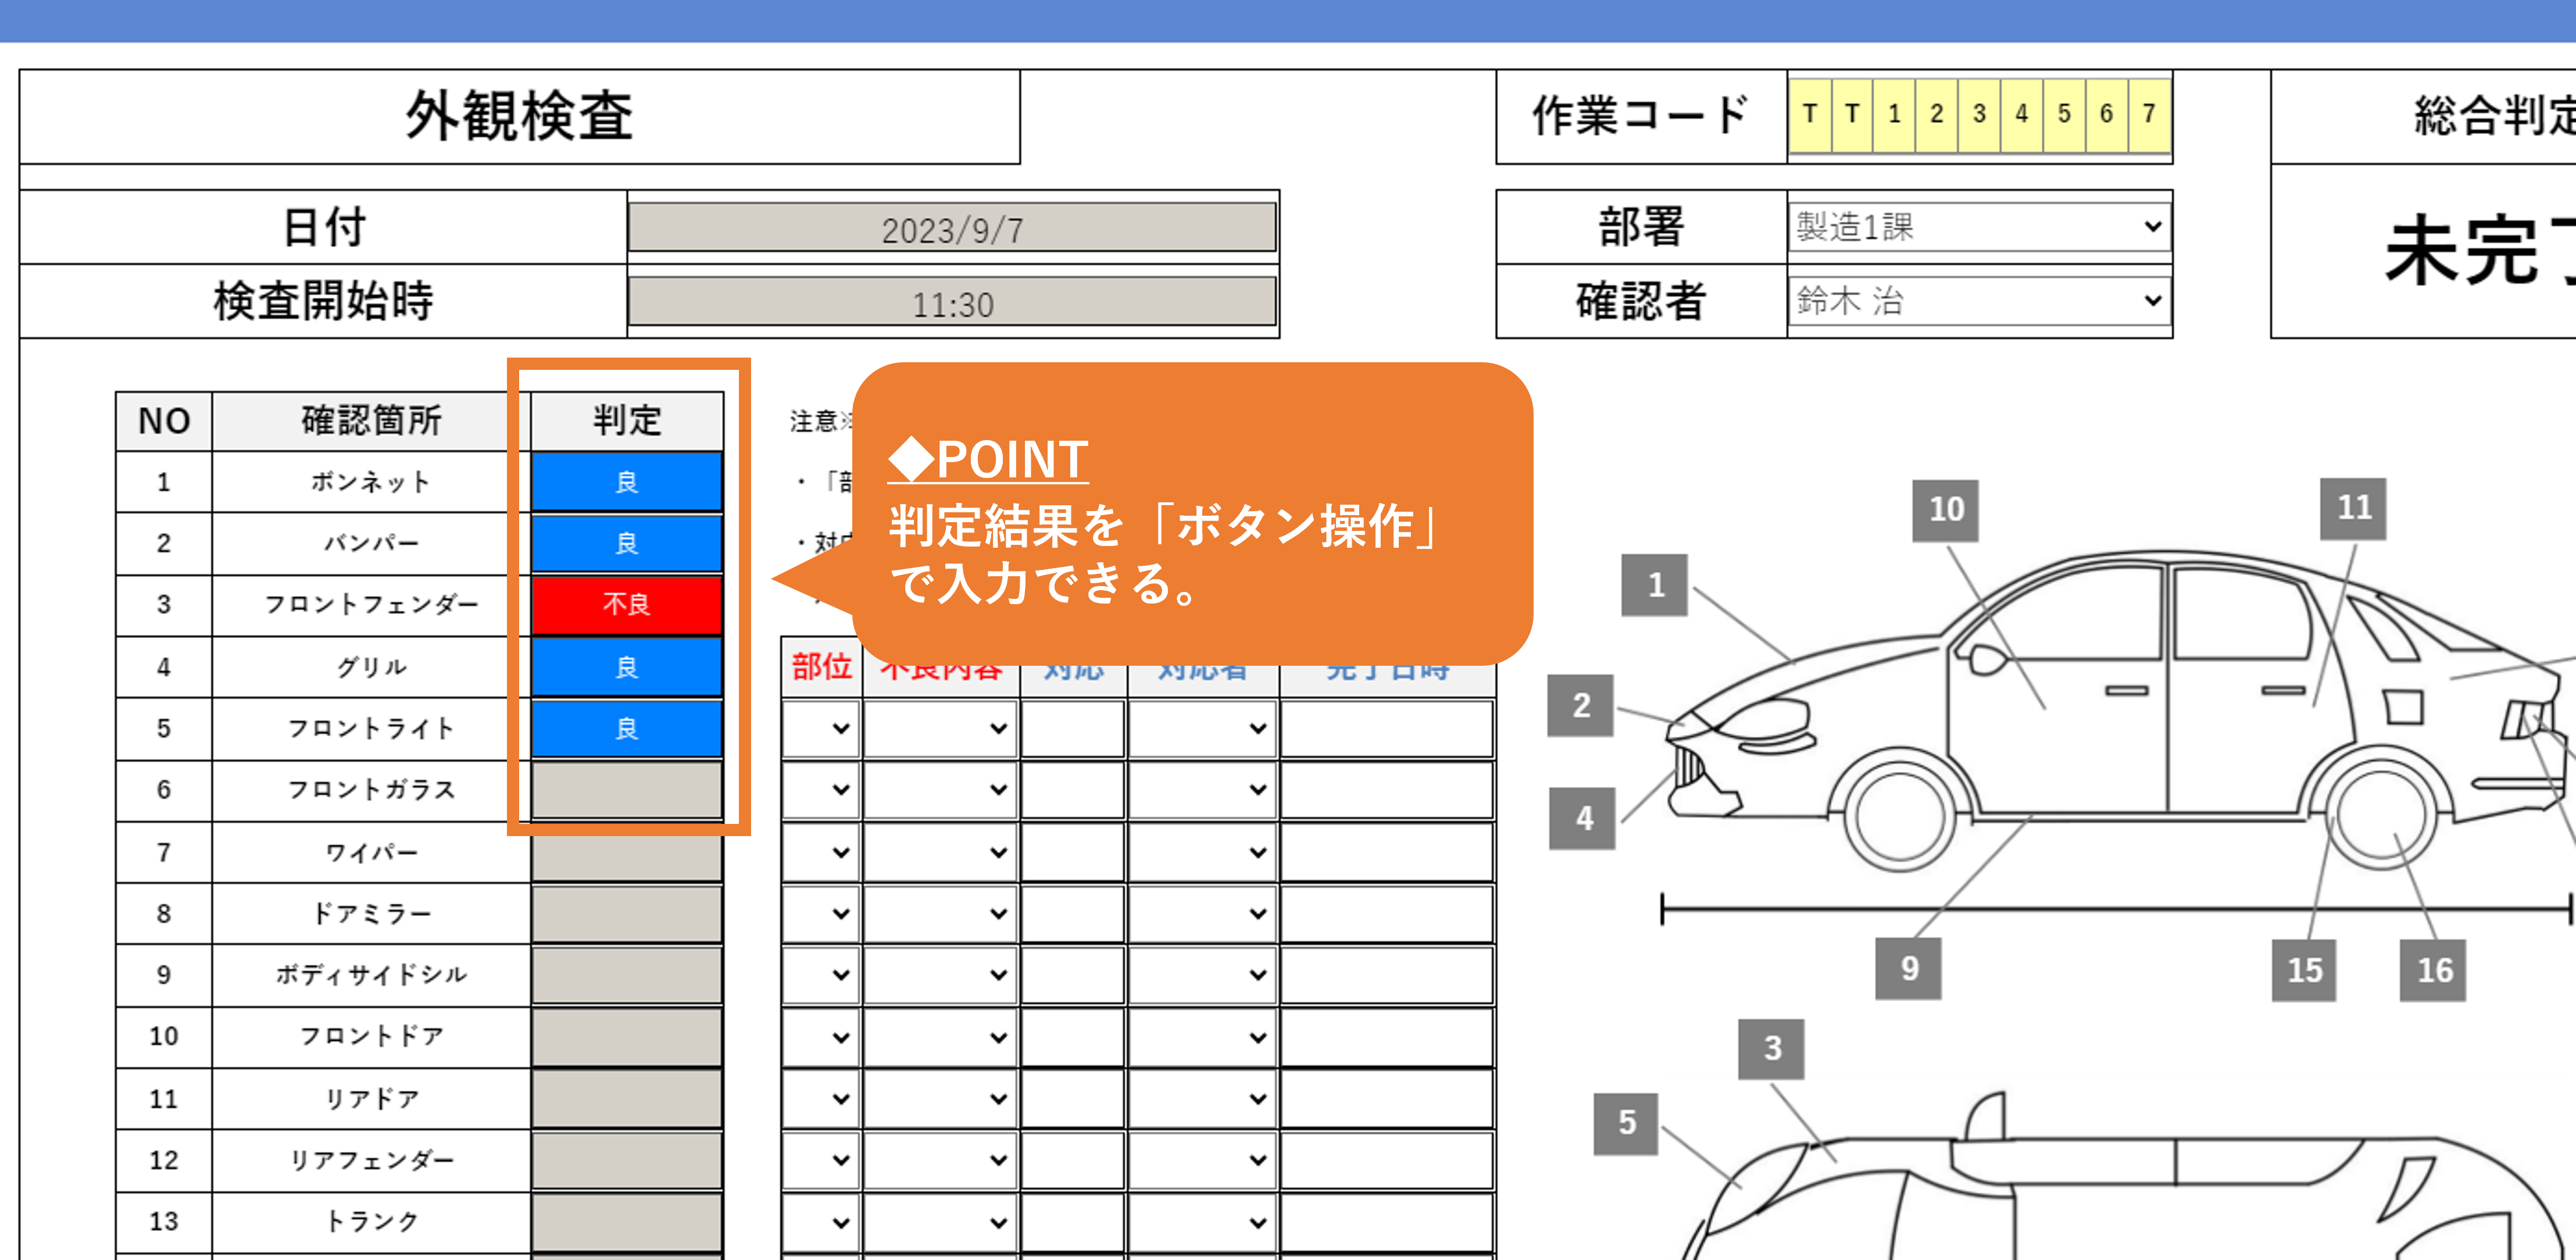Toggle red 不良 button for フロントフェンダー

coord(627,604)
